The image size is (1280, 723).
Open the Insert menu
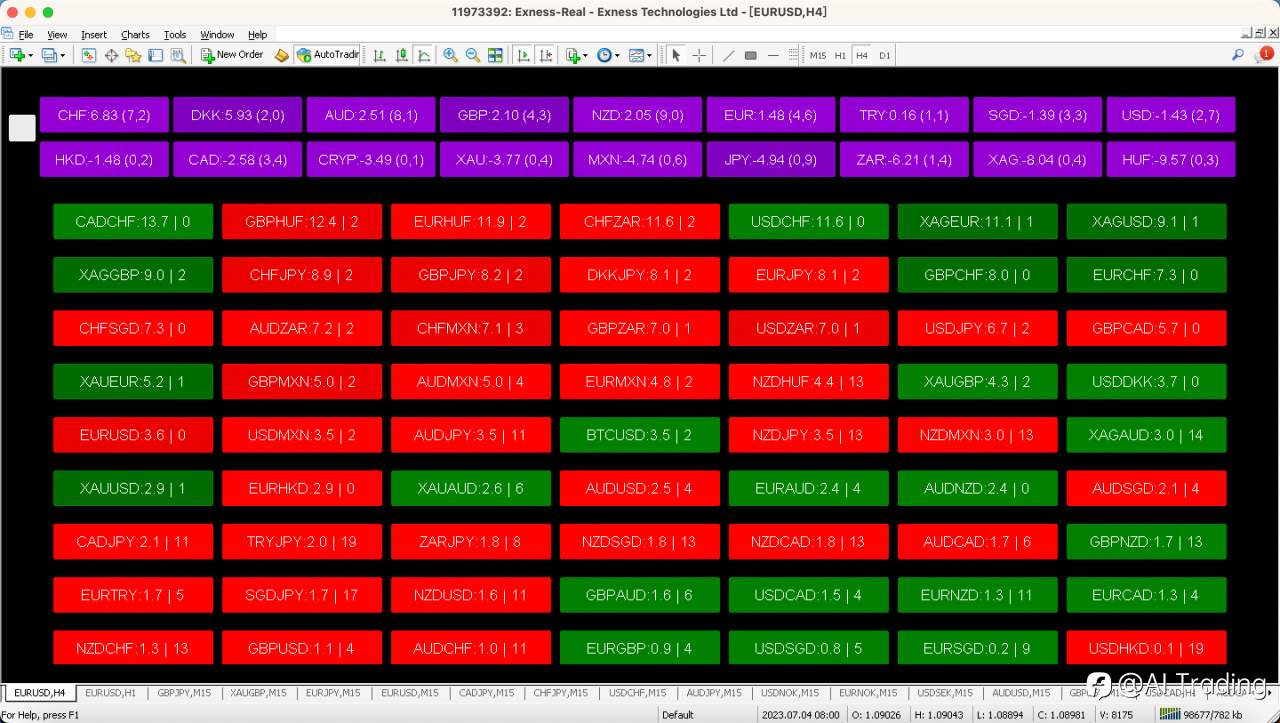pyautogui.click(x=94, y=35)
